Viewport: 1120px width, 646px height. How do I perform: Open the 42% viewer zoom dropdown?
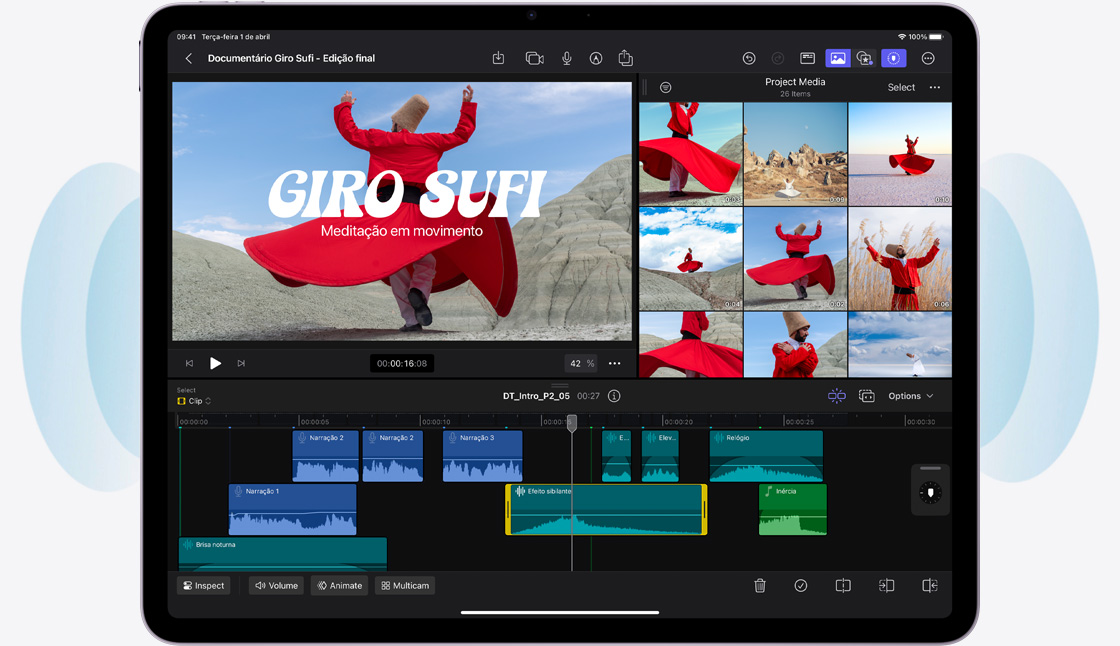(580, 363)
